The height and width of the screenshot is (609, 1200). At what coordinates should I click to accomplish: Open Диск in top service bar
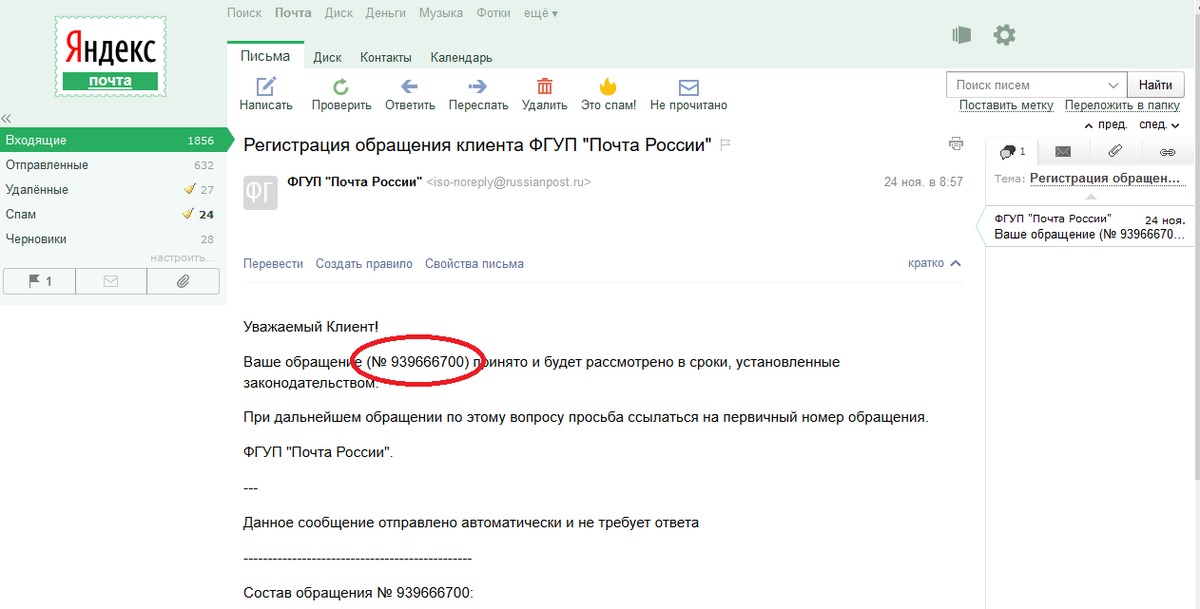(339, 13)
